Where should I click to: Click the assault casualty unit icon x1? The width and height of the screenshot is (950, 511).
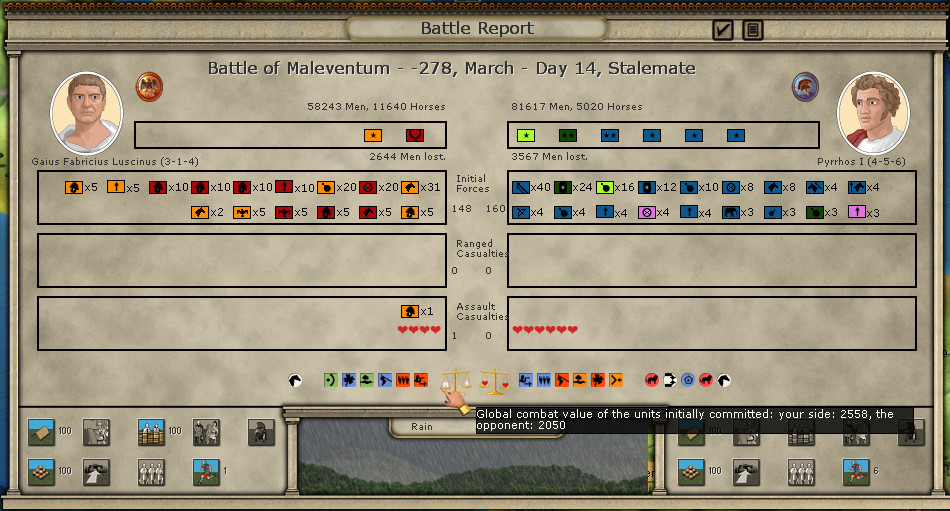[x=409, y=311]
